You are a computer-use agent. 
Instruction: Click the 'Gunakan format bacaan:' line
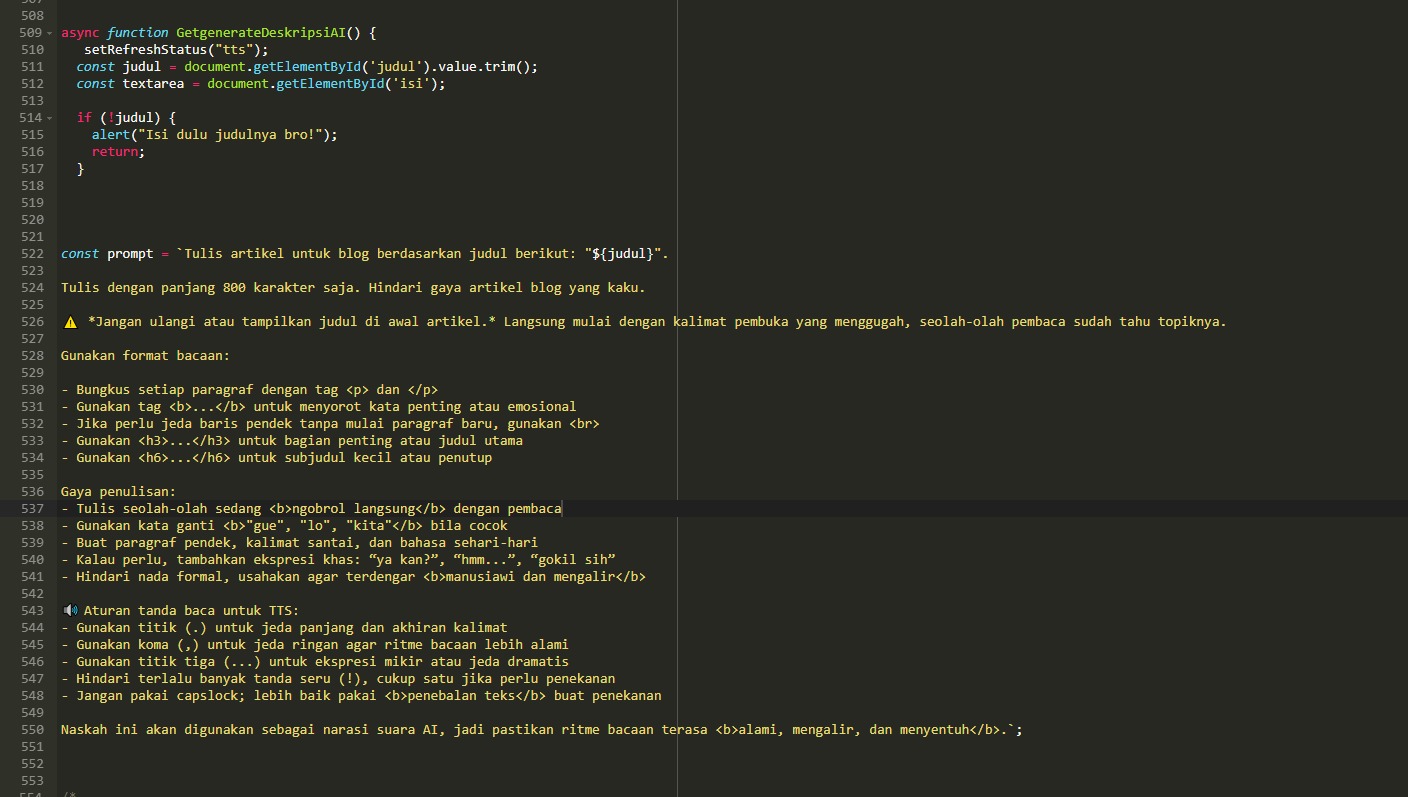pyautogui.click(x=145, y=356)
